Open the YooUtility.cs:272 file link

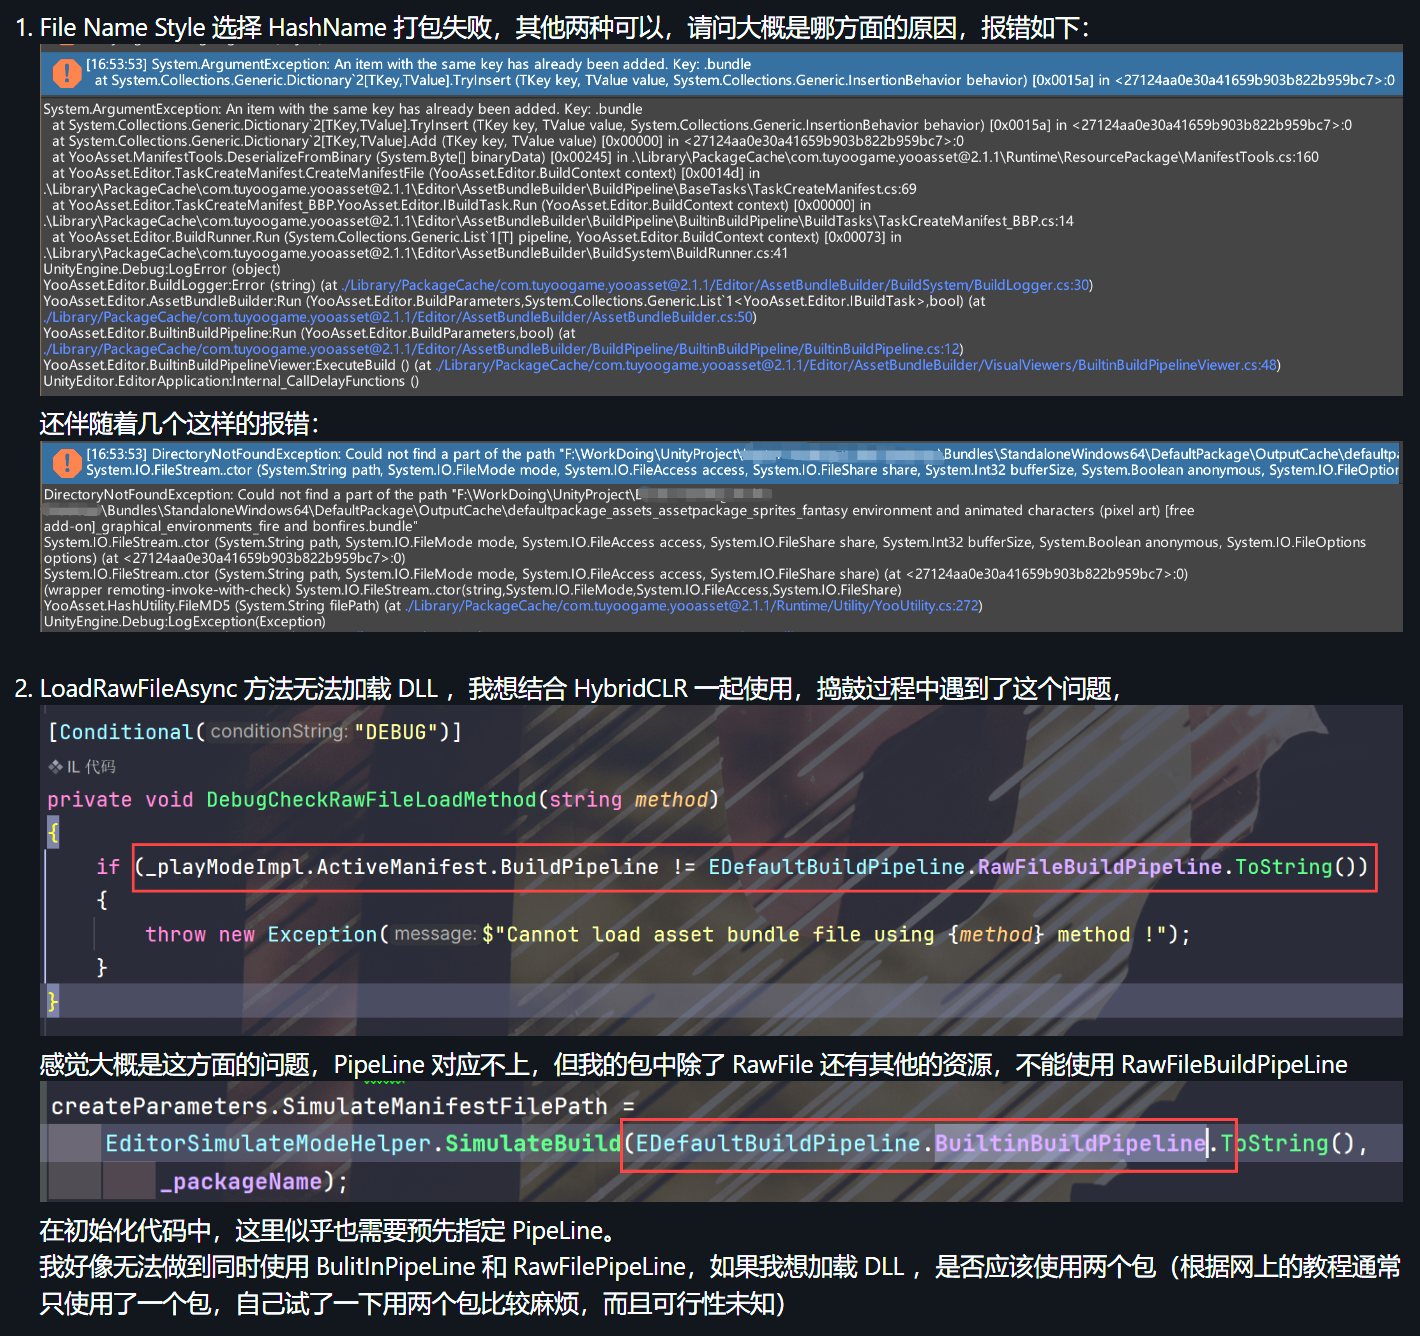(x=693, y=606)
